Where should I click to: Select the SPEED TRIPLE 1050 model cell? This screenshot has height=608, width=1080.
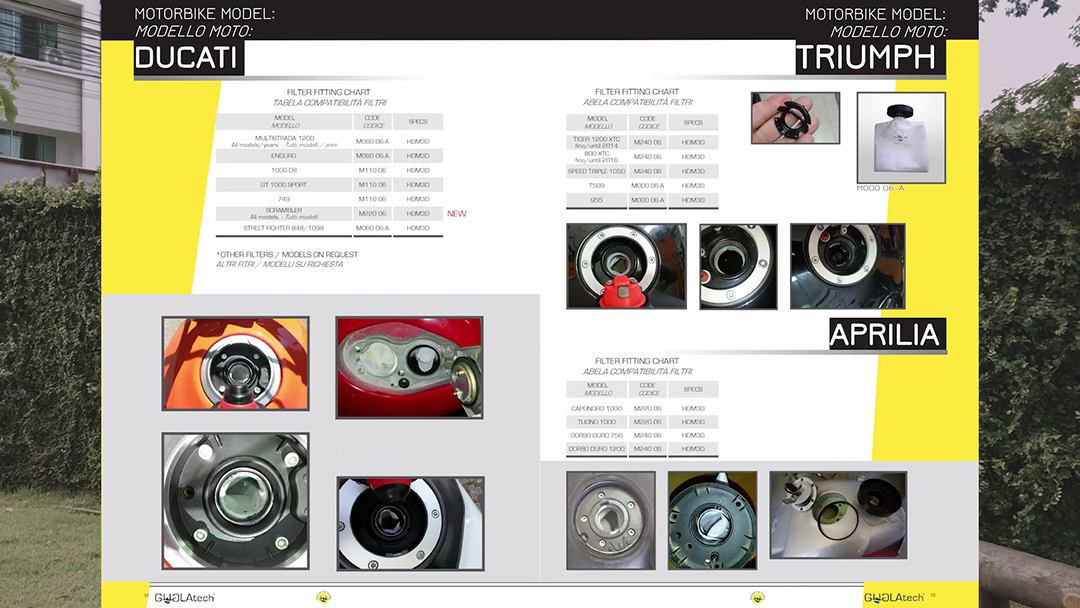pos(596,171)
